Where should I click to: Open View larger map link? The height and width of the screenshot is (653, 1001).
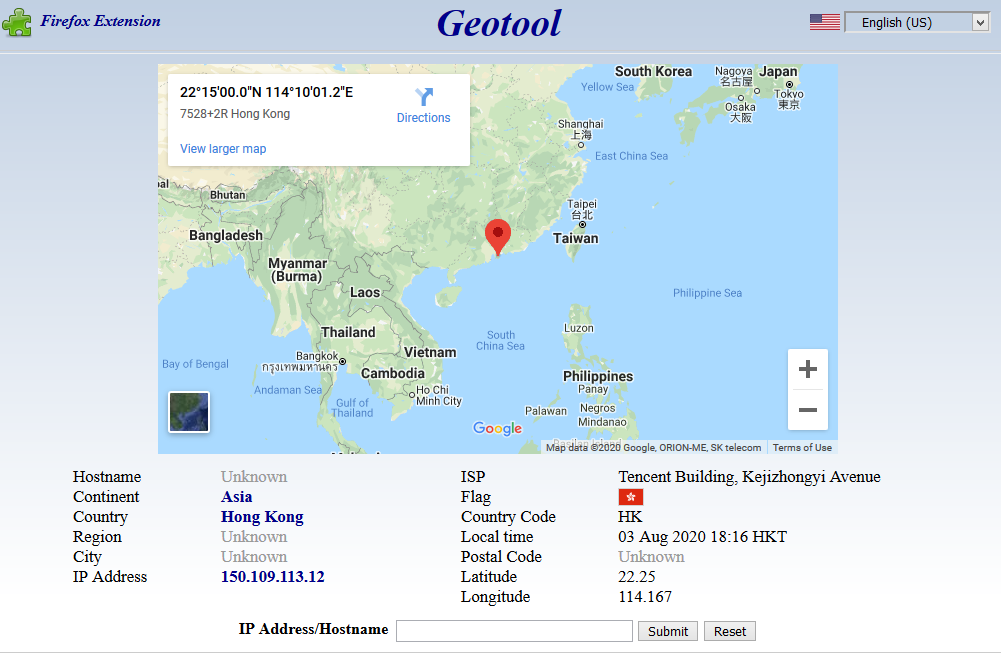click(223, 149)
